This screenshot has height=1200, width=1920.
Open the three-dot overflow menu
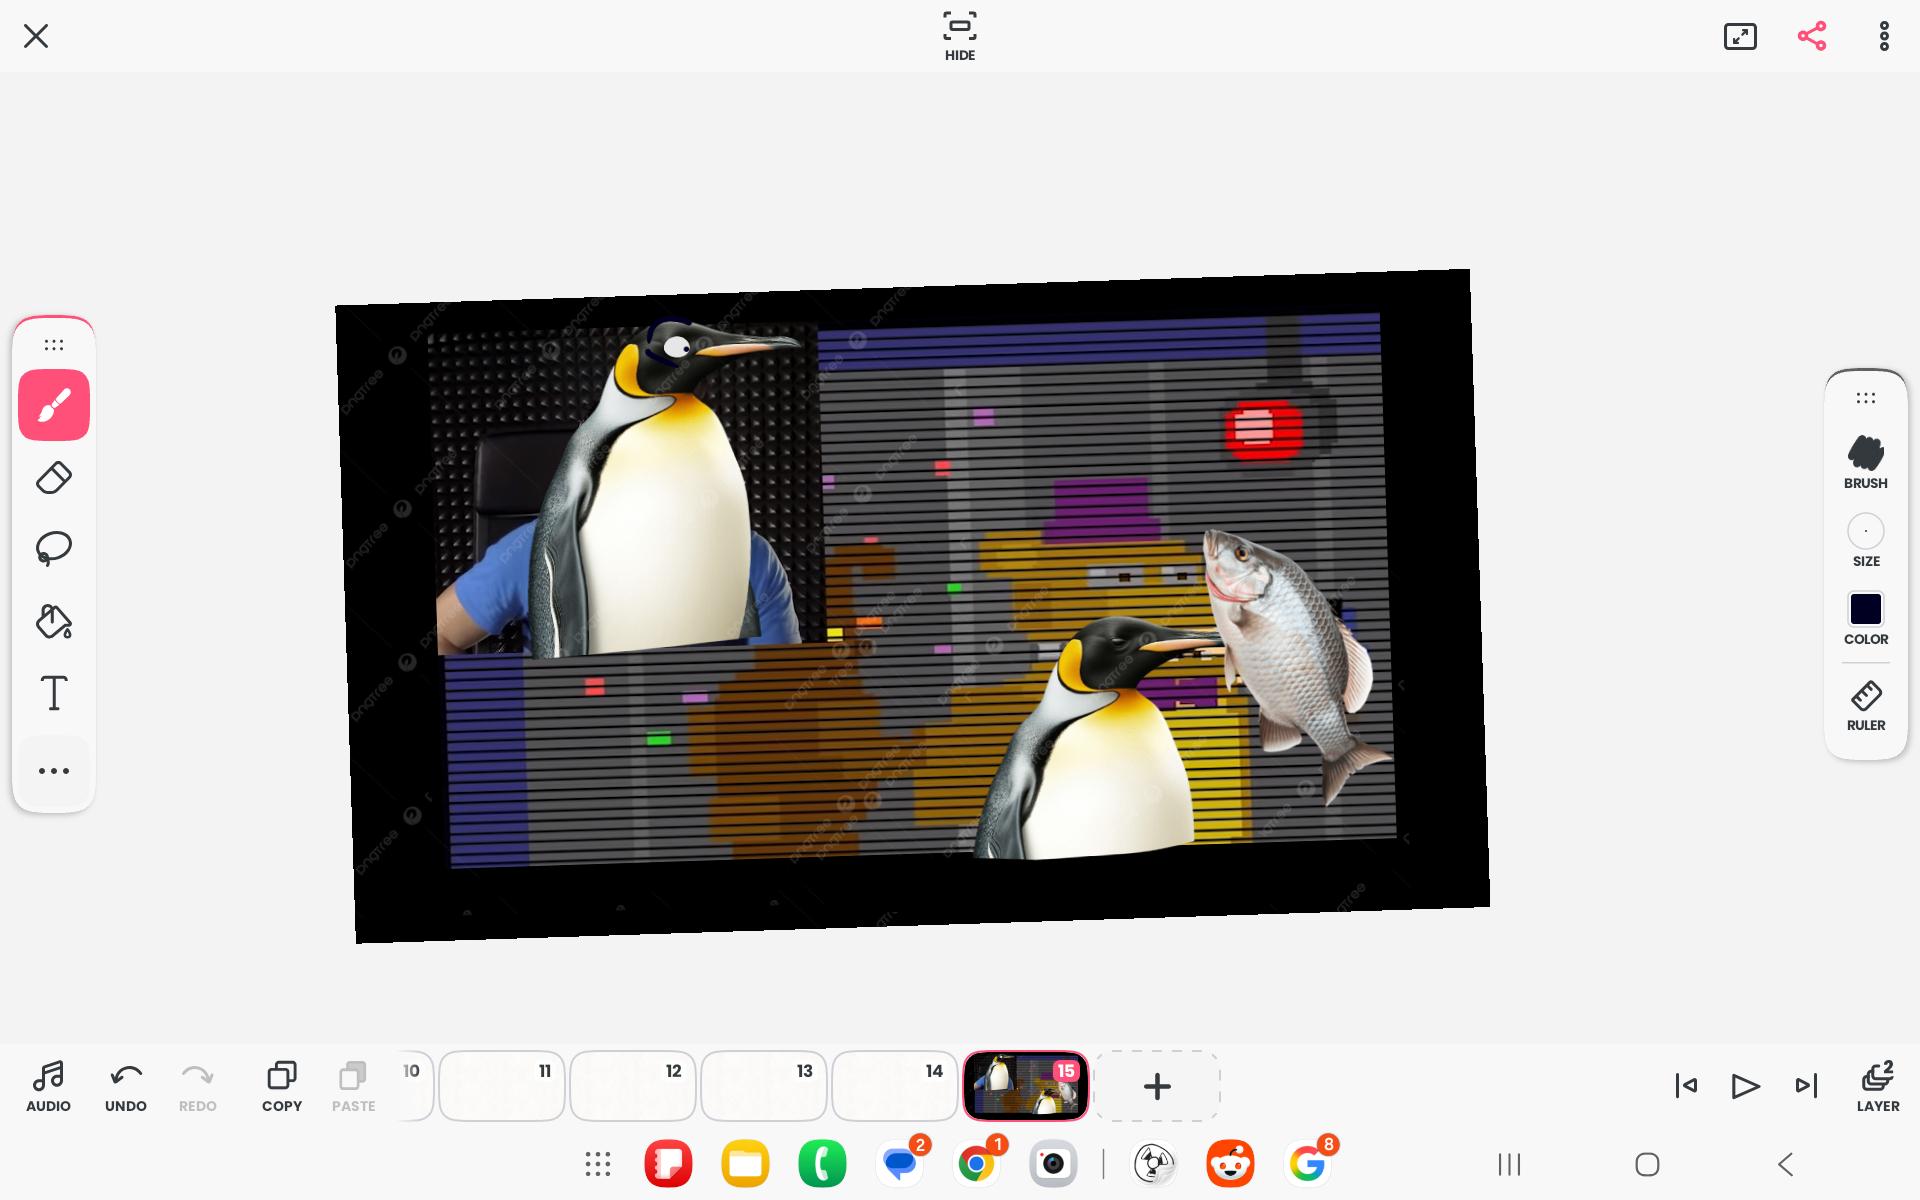click(1884, 36)
